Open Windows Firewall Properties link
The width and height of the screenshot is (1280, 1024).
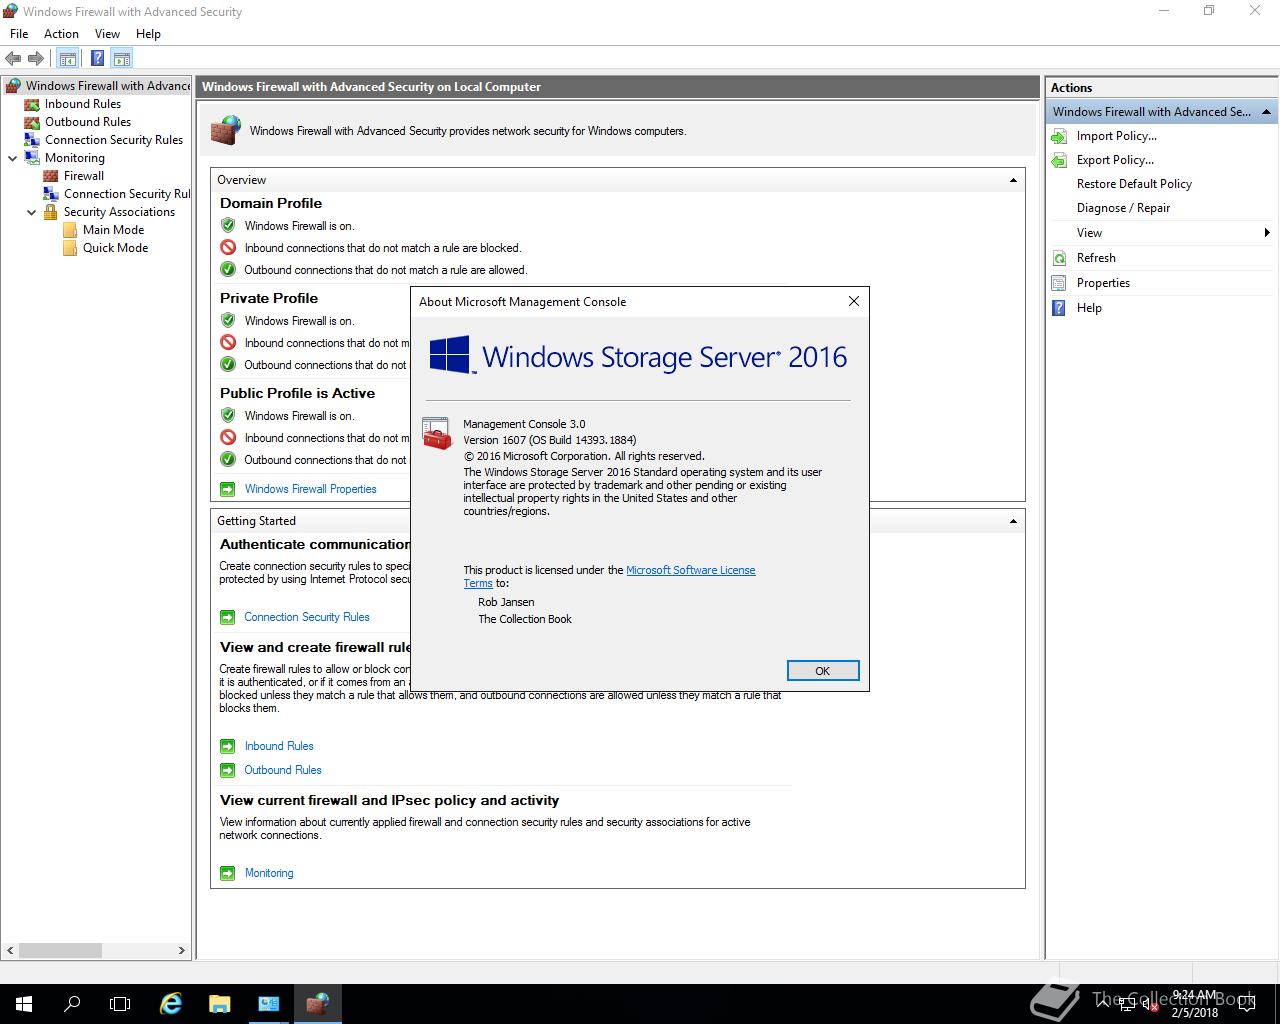(x=310, y=489)
